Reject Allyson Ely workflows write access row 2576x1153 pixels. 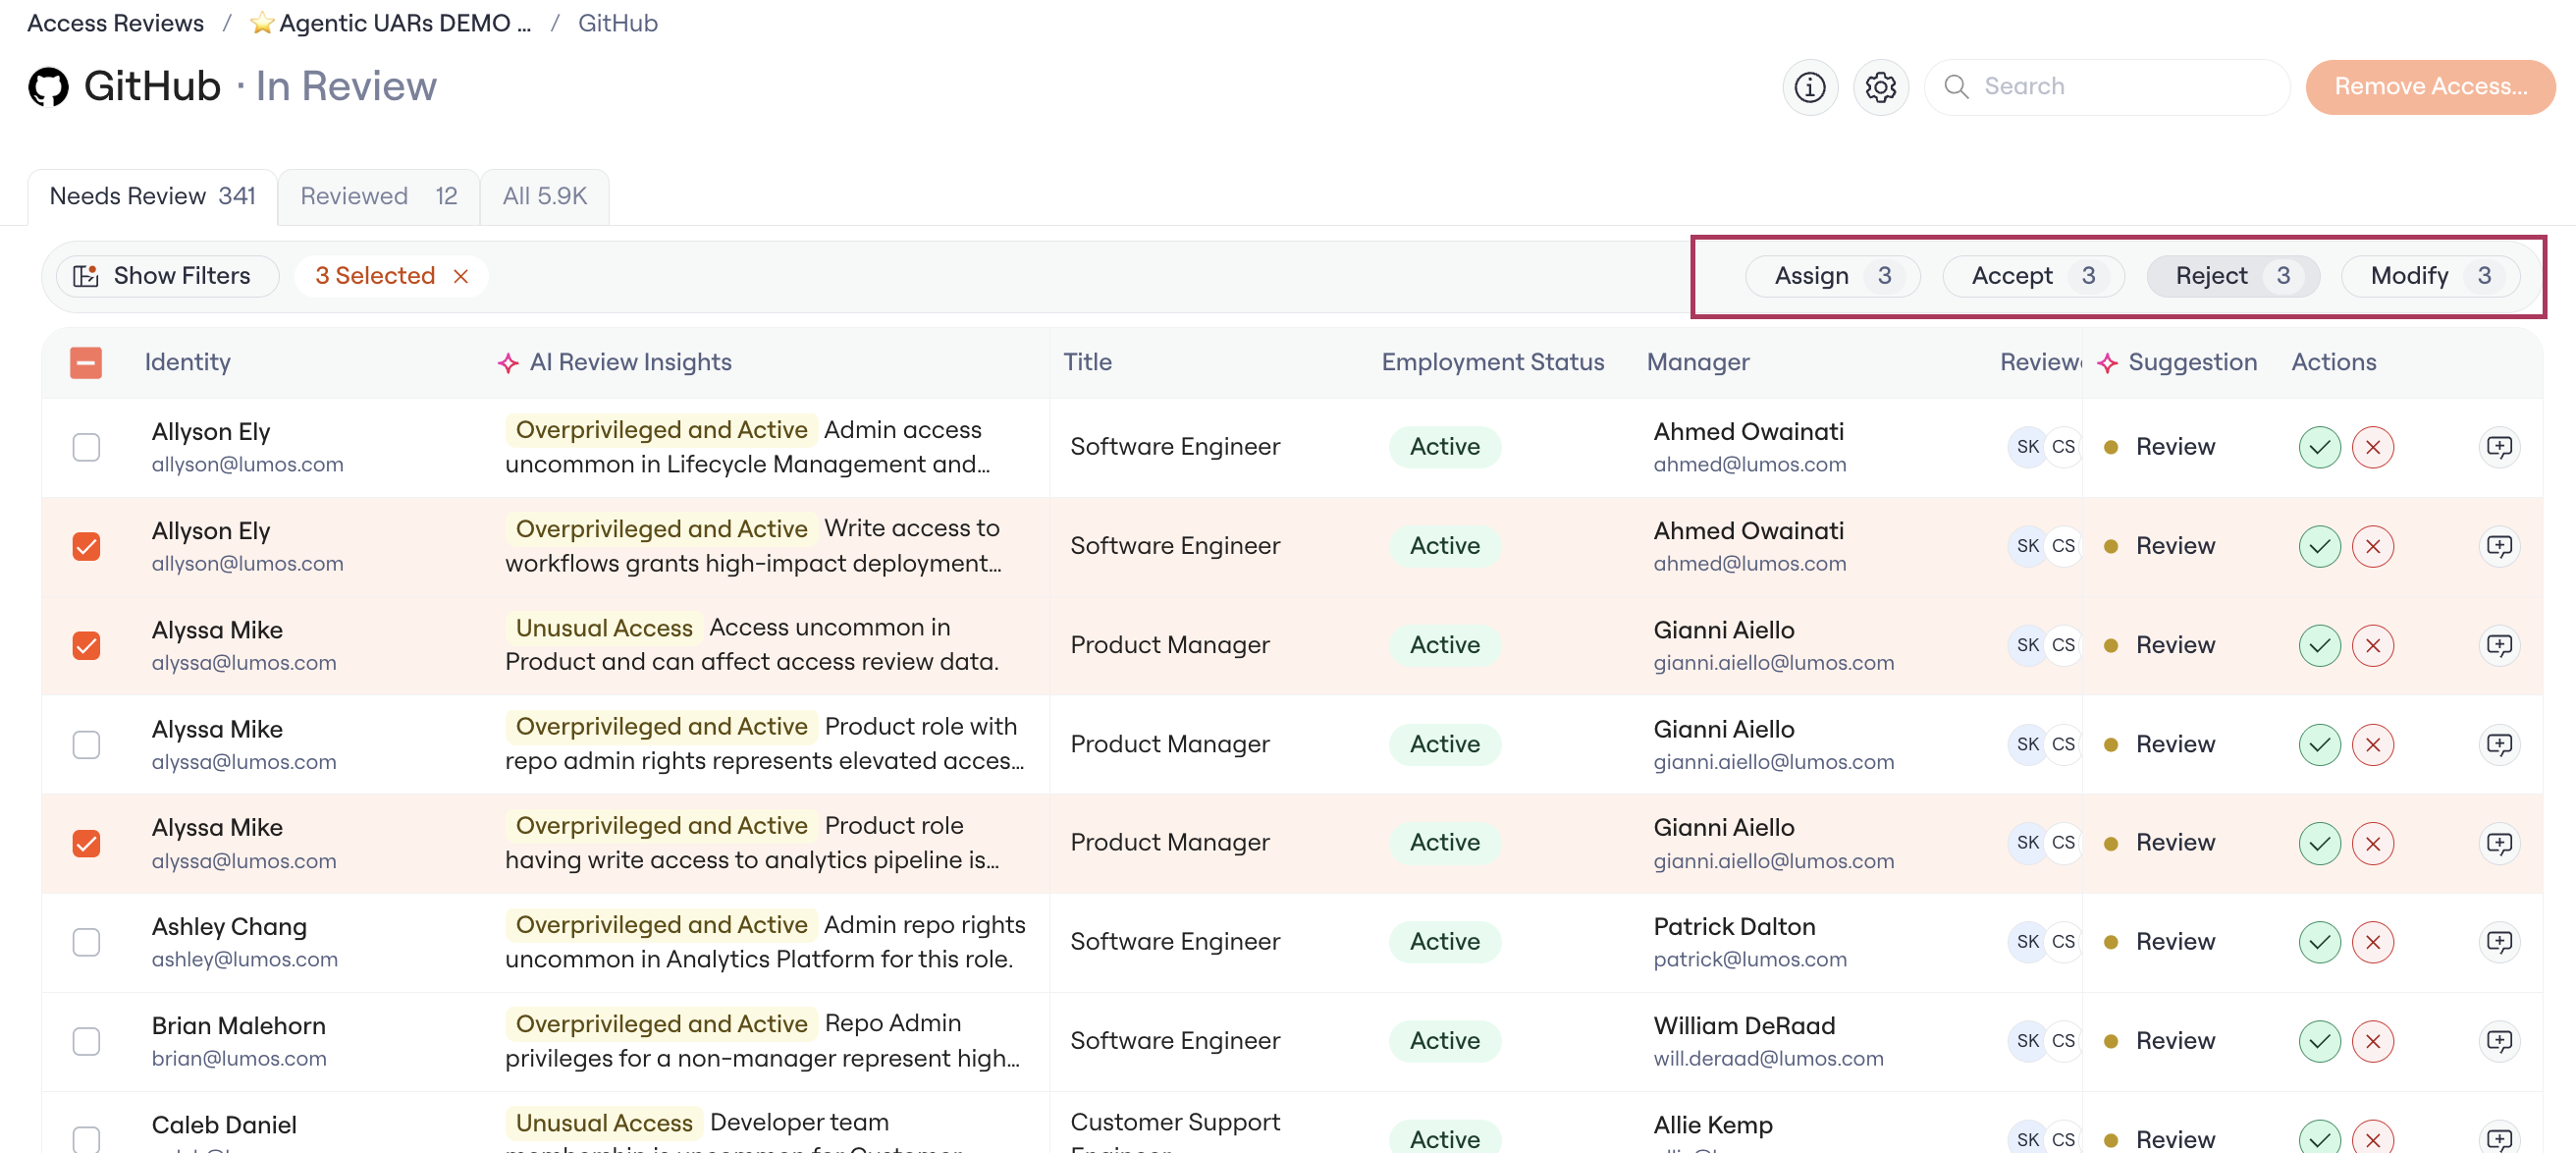pyautogui.click(x=2372, y=546)
